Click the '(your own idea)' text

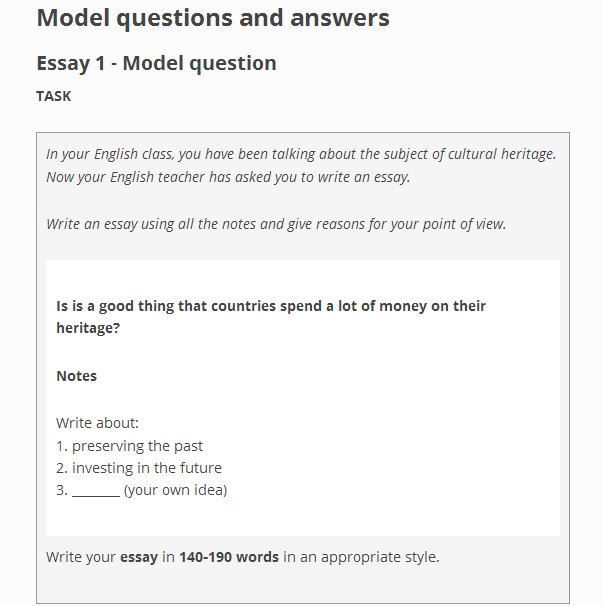click(175, 490)
